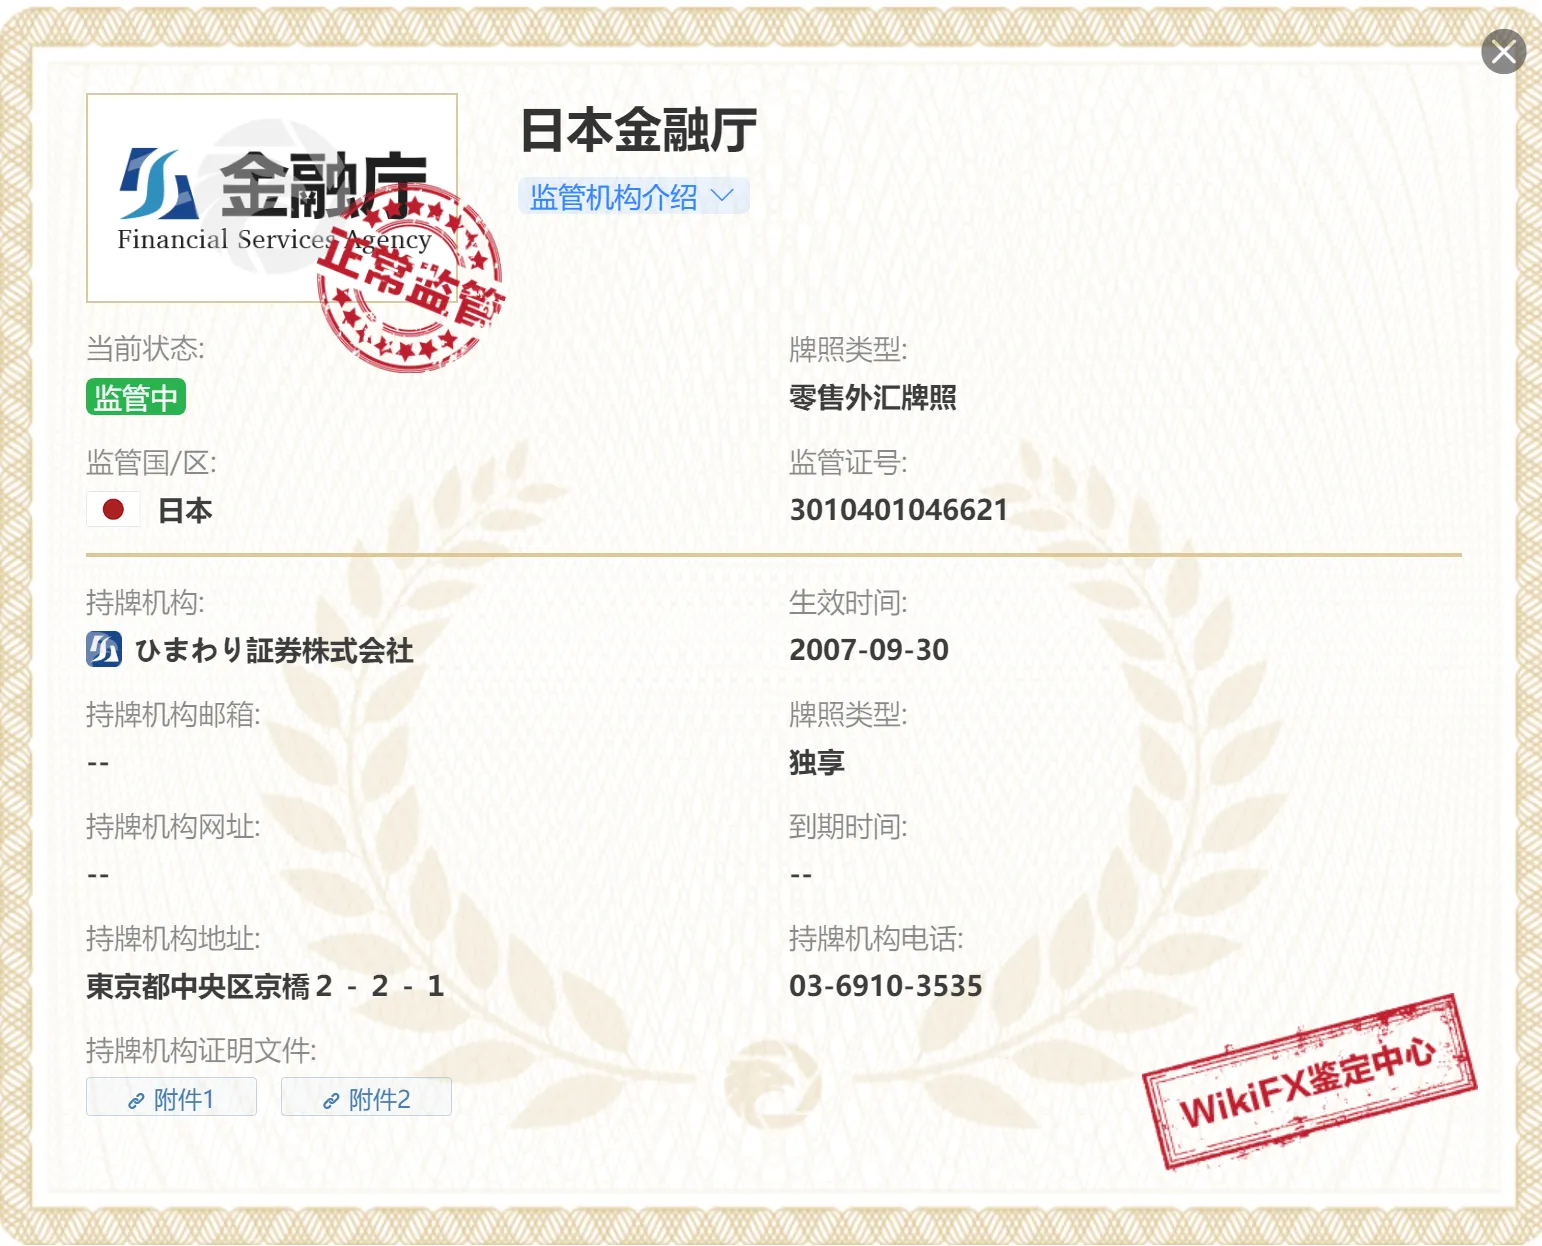
Task: Click the 零售外汇牌照 license type text
Action: (872, 398)
